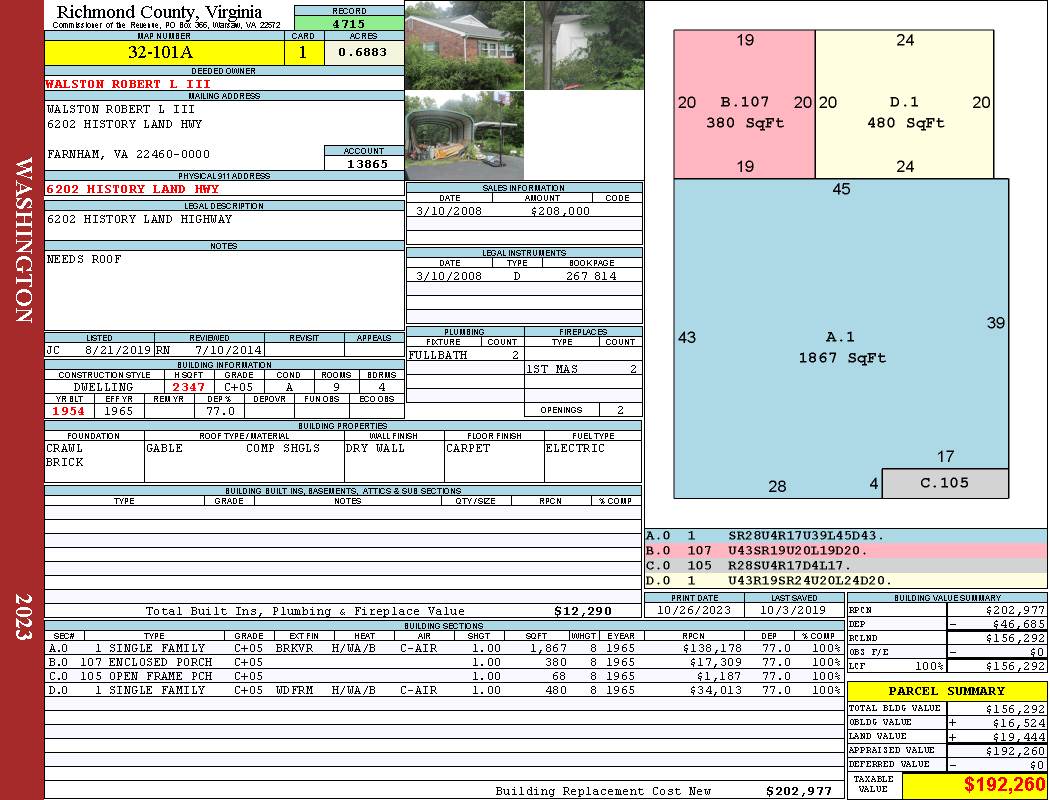Viewport: 1050px width, 800px height.
Task: Click C.0 OPEN FRAME PCH section row
Action: (443, 676)
